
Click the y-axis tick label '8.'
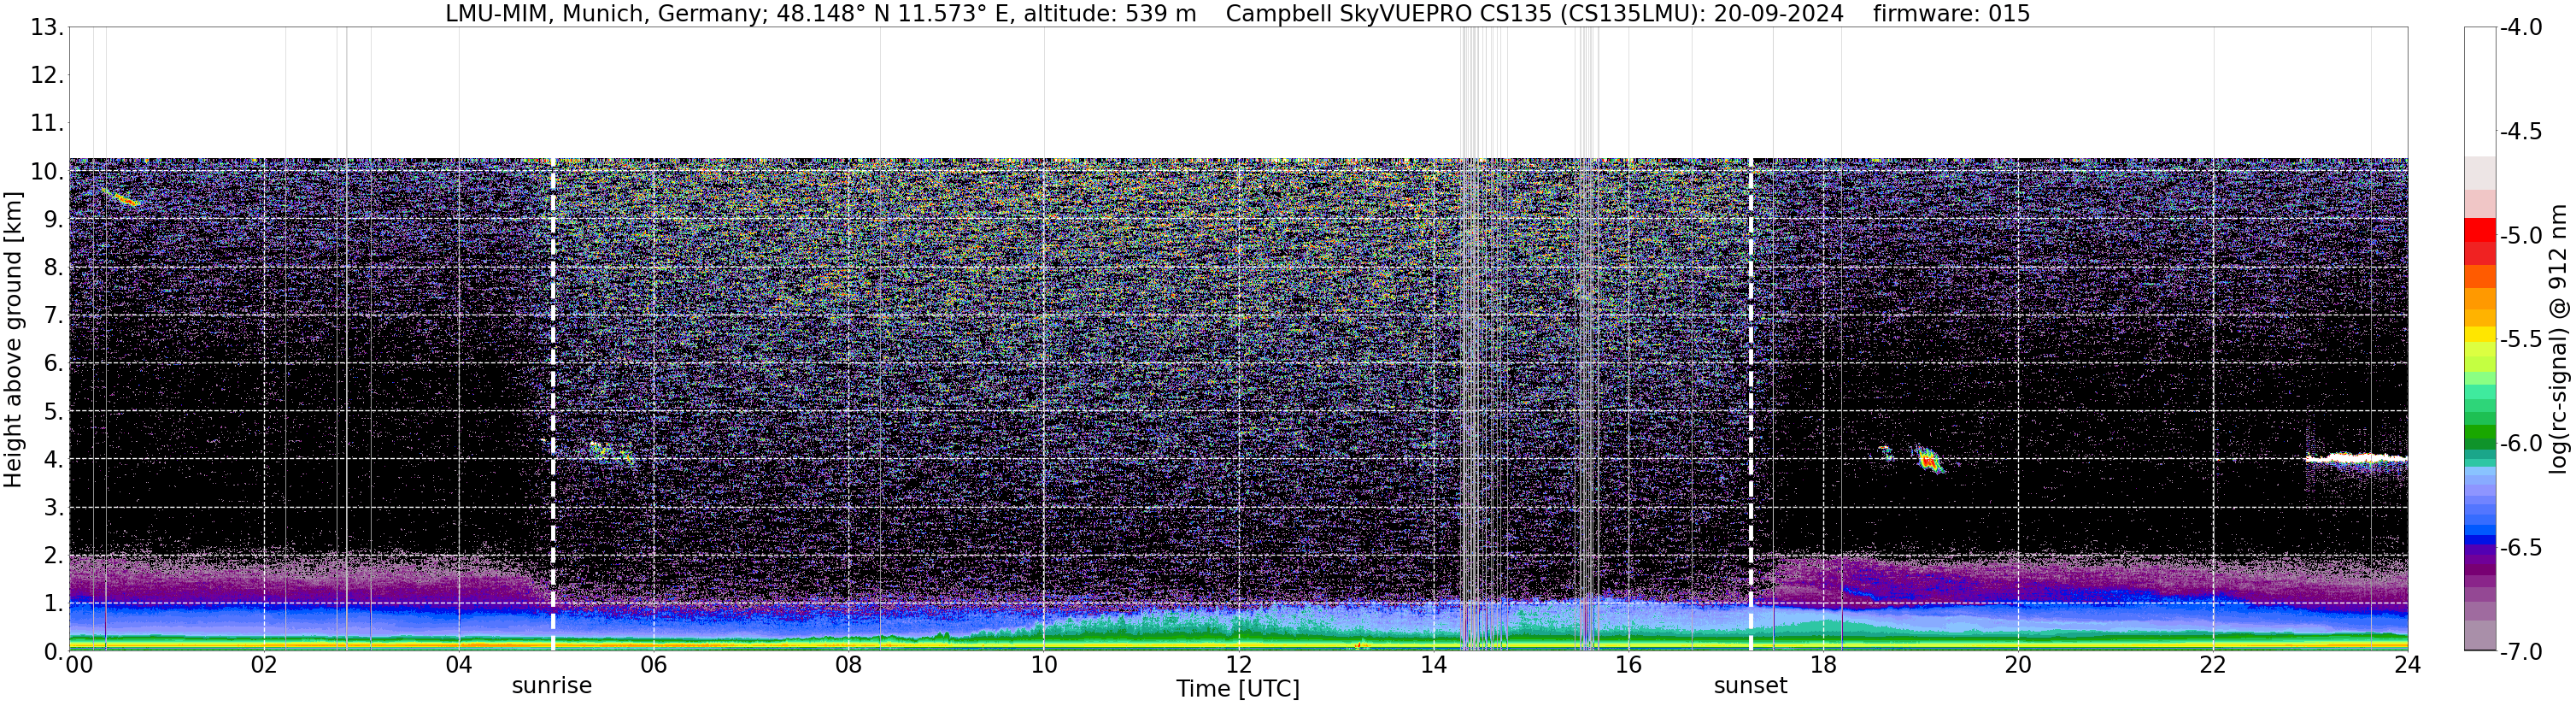[x=53, y=268]
